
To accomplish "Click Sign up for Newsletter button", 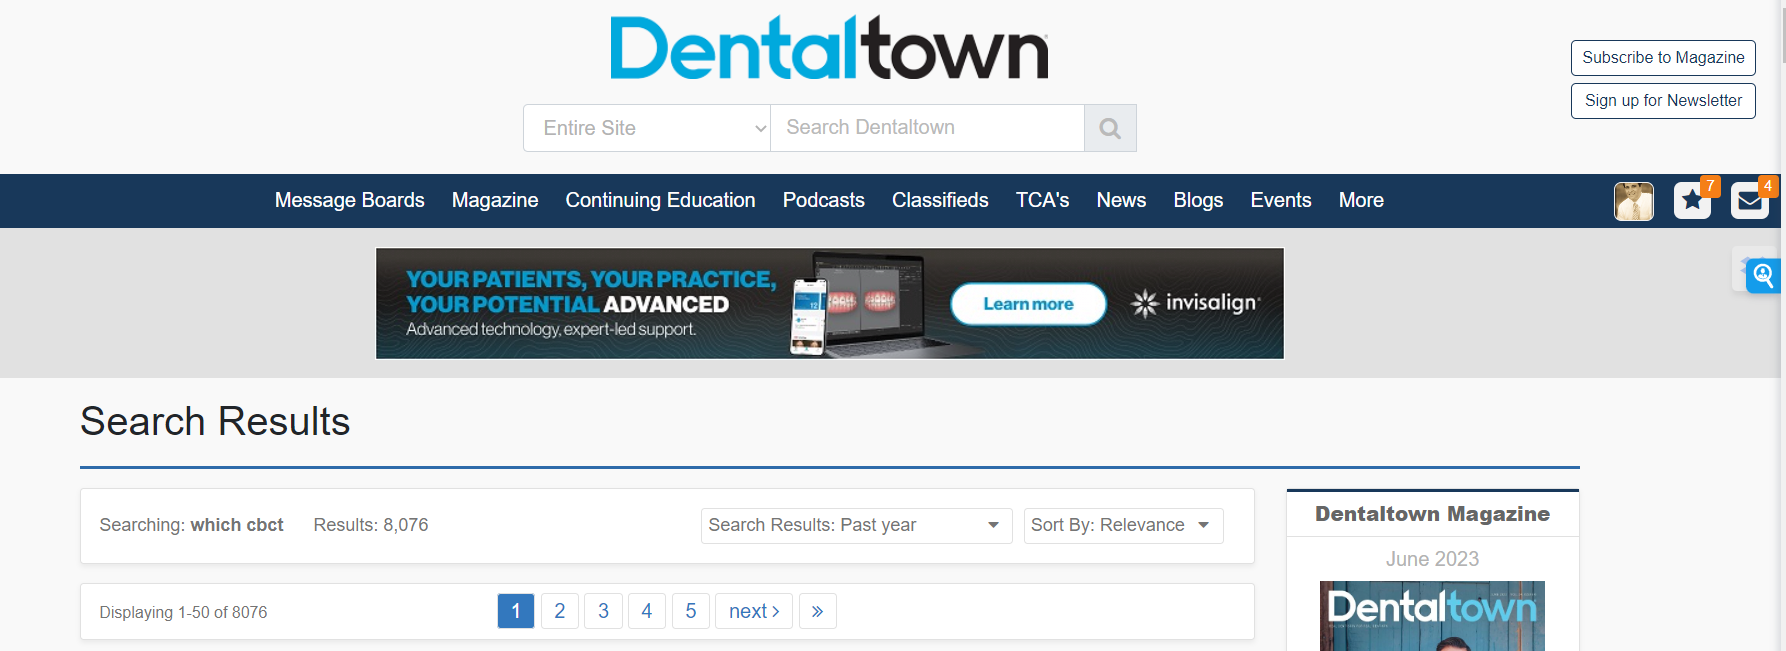I will pos(1663,101).
